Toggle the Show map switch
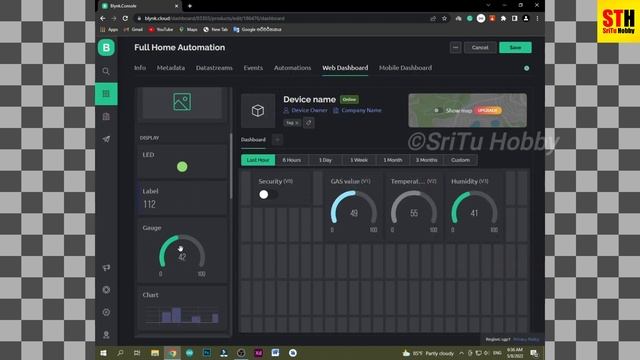 click(x=438, y=111)
